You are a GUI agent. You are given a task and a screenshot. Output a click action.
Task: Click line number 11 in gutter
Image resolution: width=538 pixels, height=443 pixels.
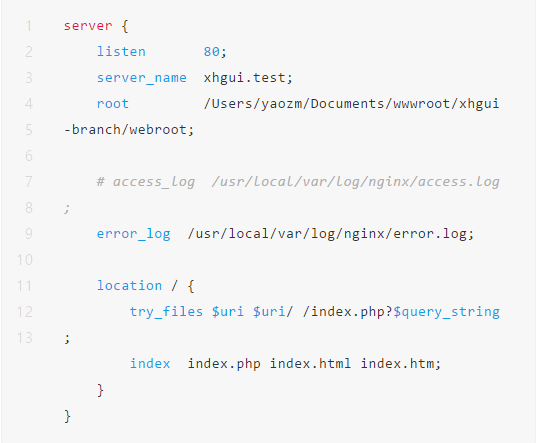24,286
